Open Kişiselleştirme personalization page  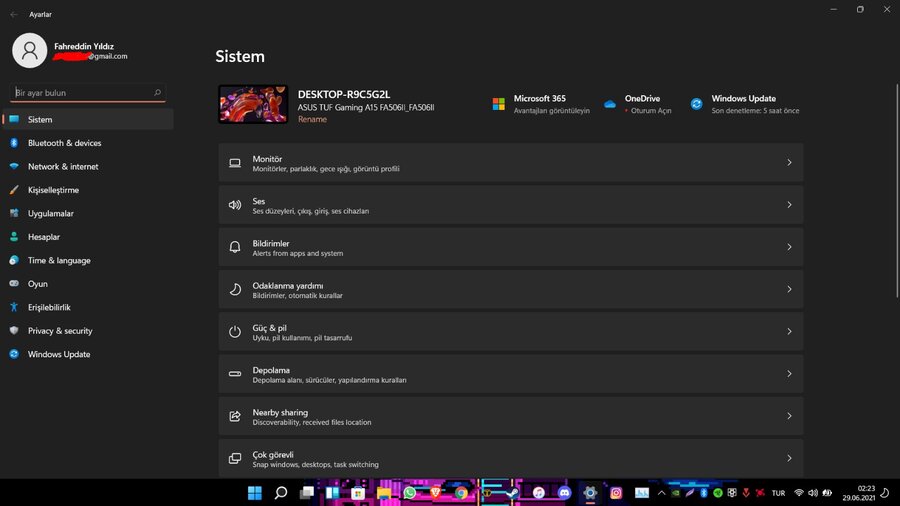tap(53, 190)
